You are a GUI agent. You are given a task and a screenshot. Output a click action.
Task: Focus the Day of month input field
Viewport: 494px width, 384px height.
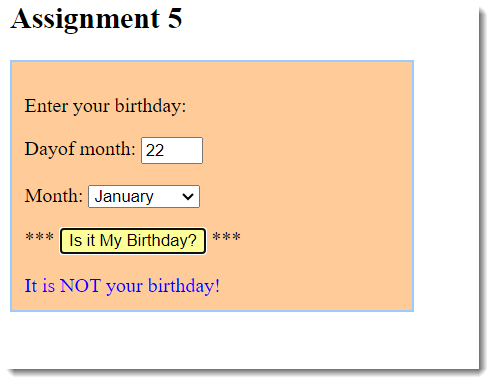point(172,150)
